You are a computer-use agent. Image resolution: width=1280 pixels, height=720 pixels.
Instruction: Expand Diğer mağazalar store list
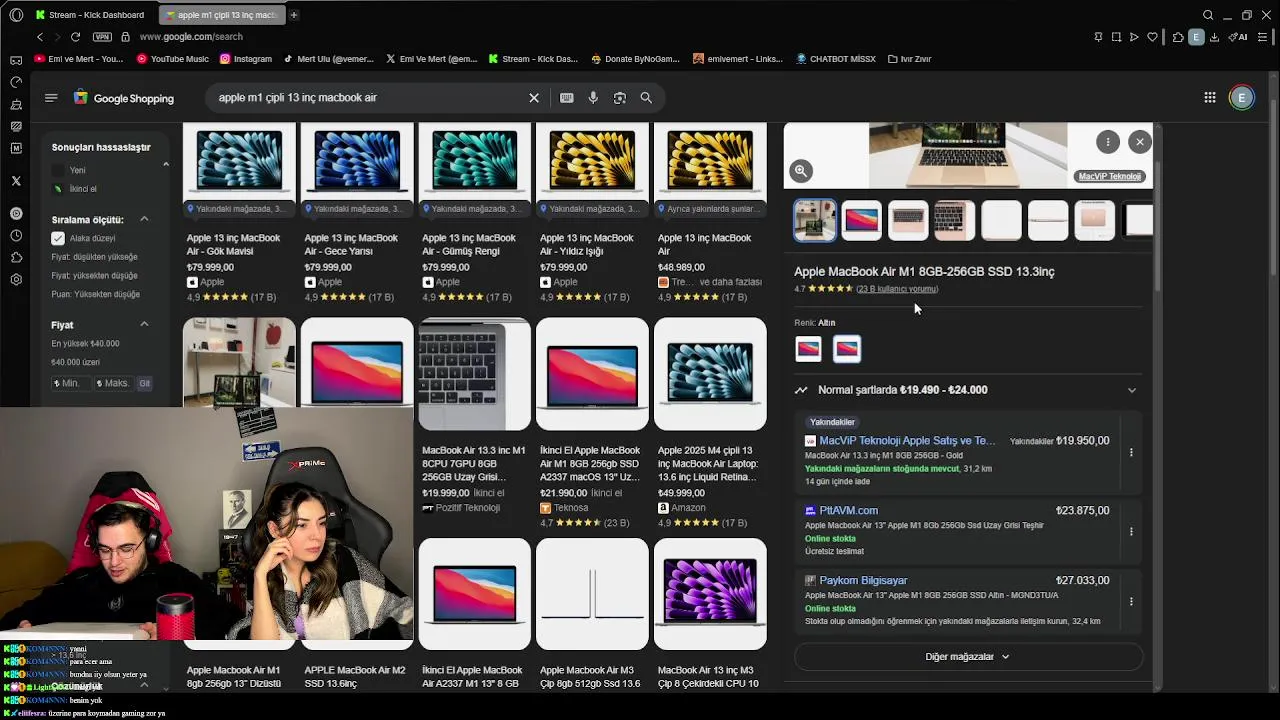[x=968, y=657]
